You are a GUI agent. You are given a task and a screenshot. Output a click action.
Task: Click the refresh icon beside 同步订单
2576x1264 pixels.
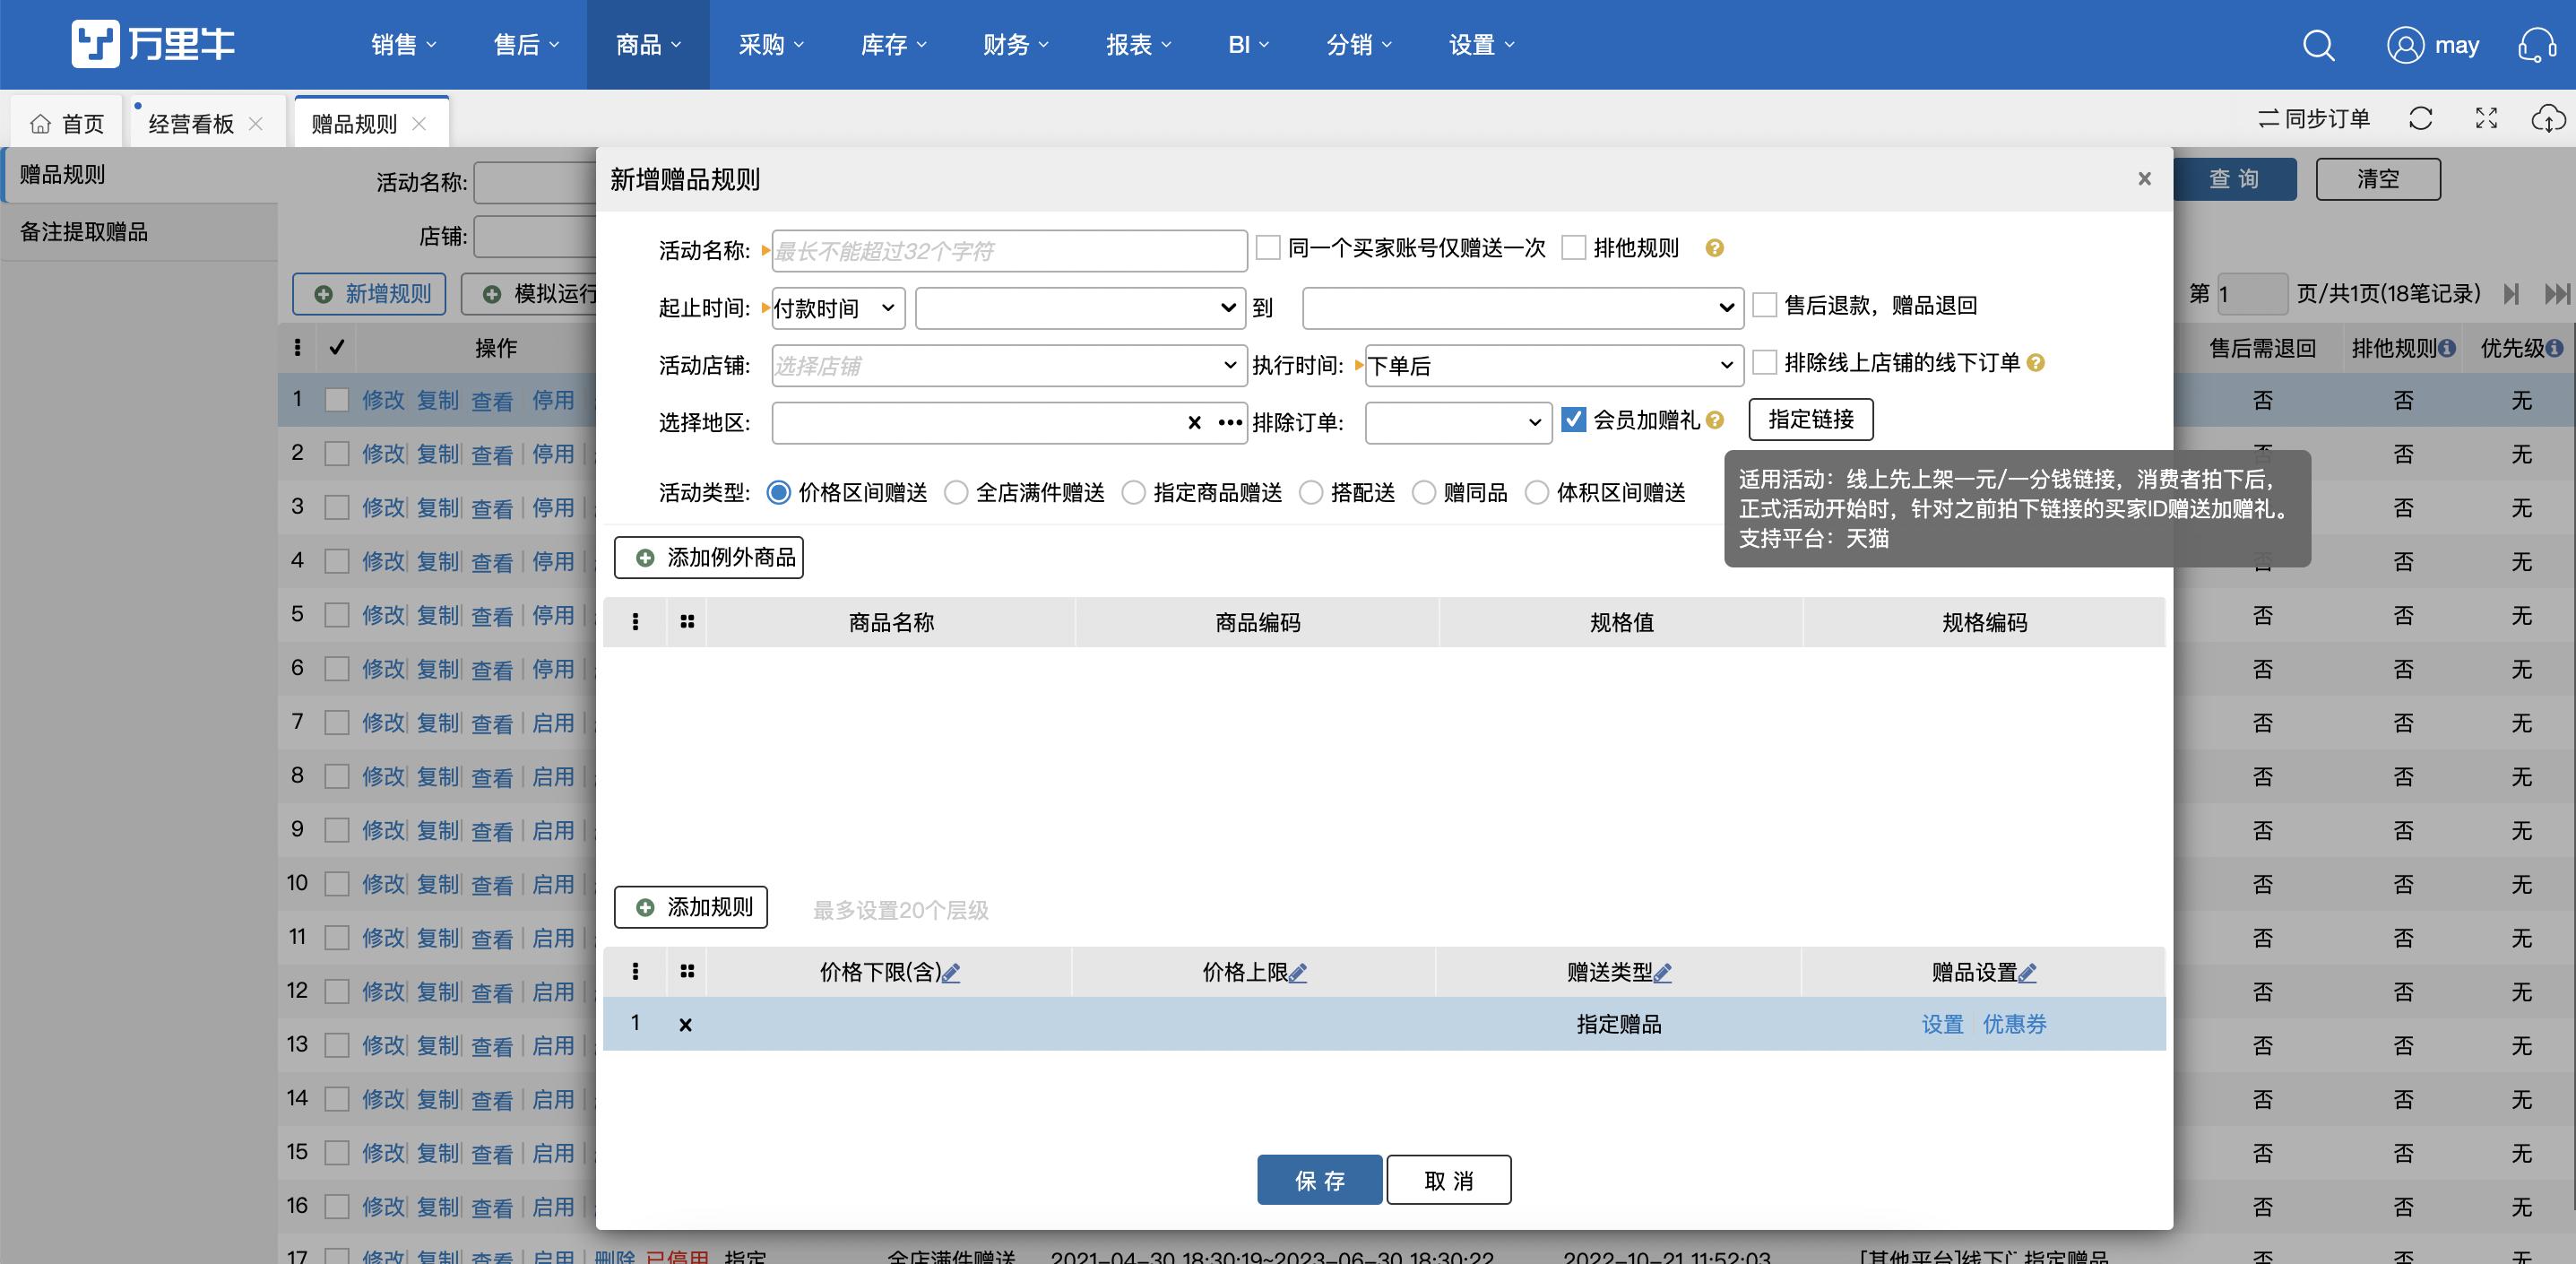tap(2420, 119)
